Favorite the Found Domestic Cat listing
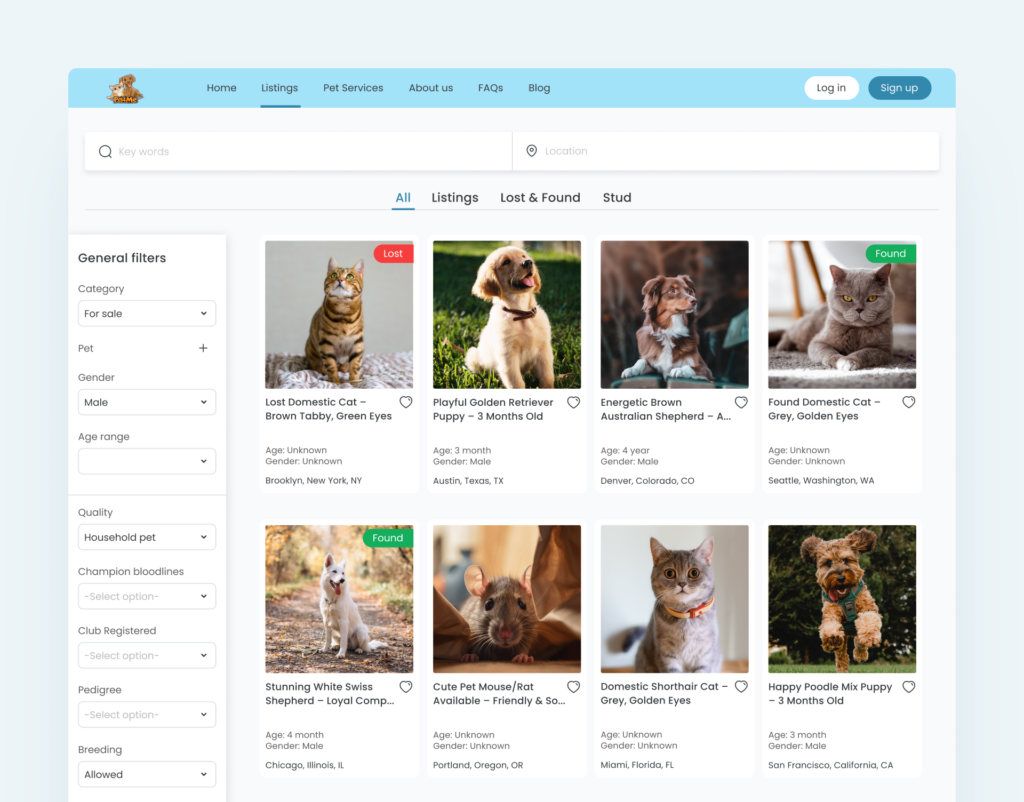The width and height of the screenshot is (1024, 802). 908,402
